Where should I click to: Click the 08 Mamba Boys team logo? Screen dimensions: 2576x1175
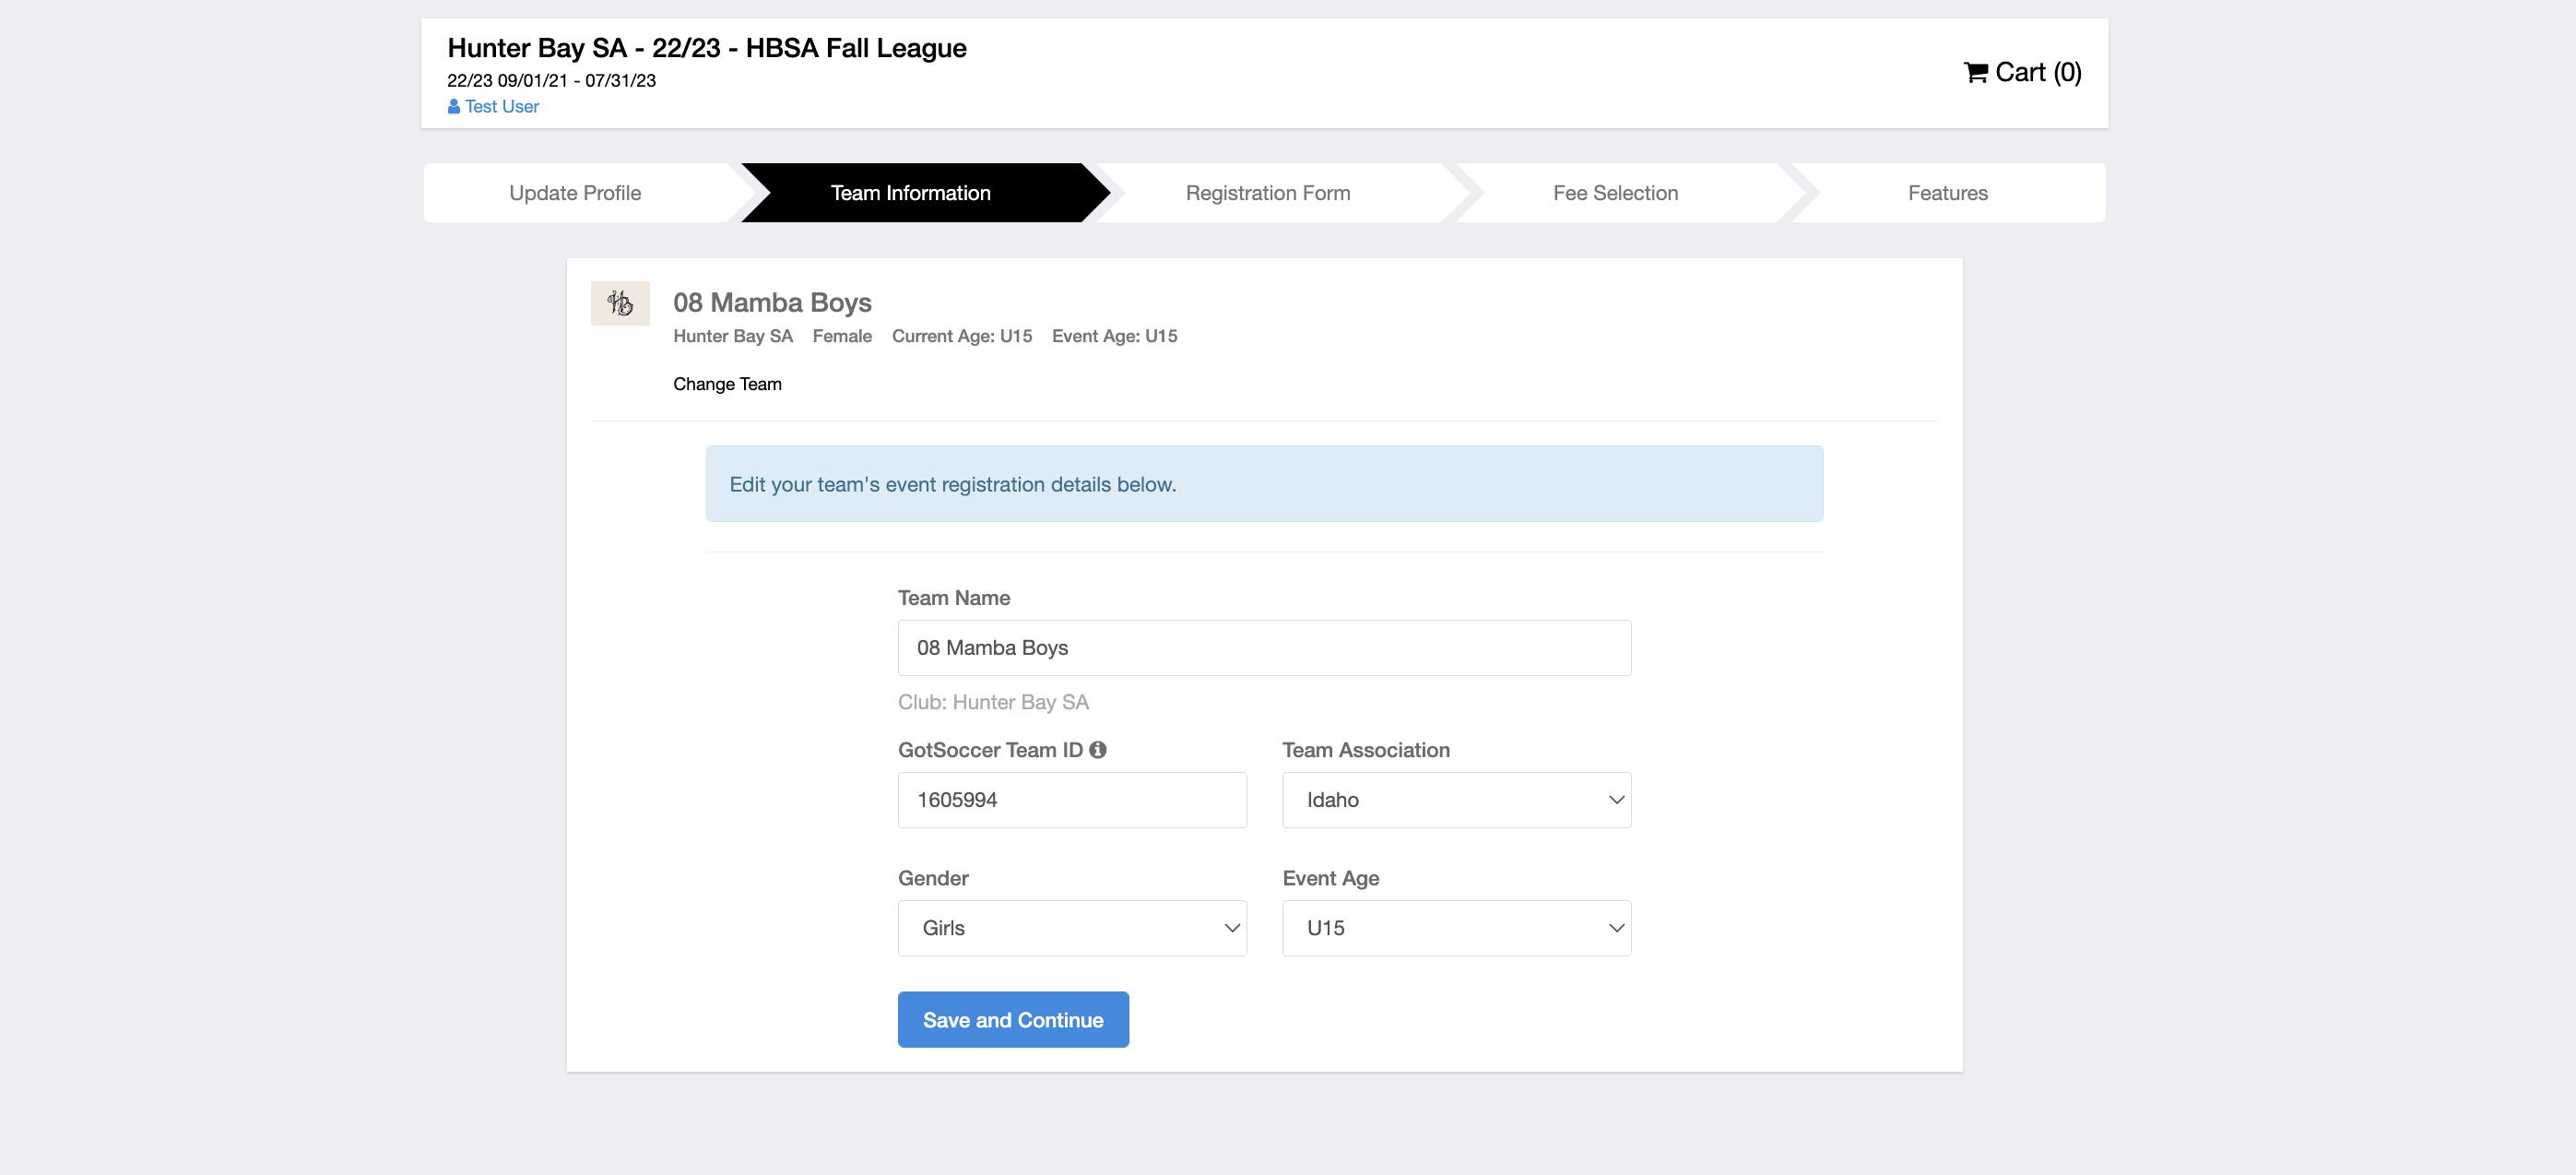620,303
